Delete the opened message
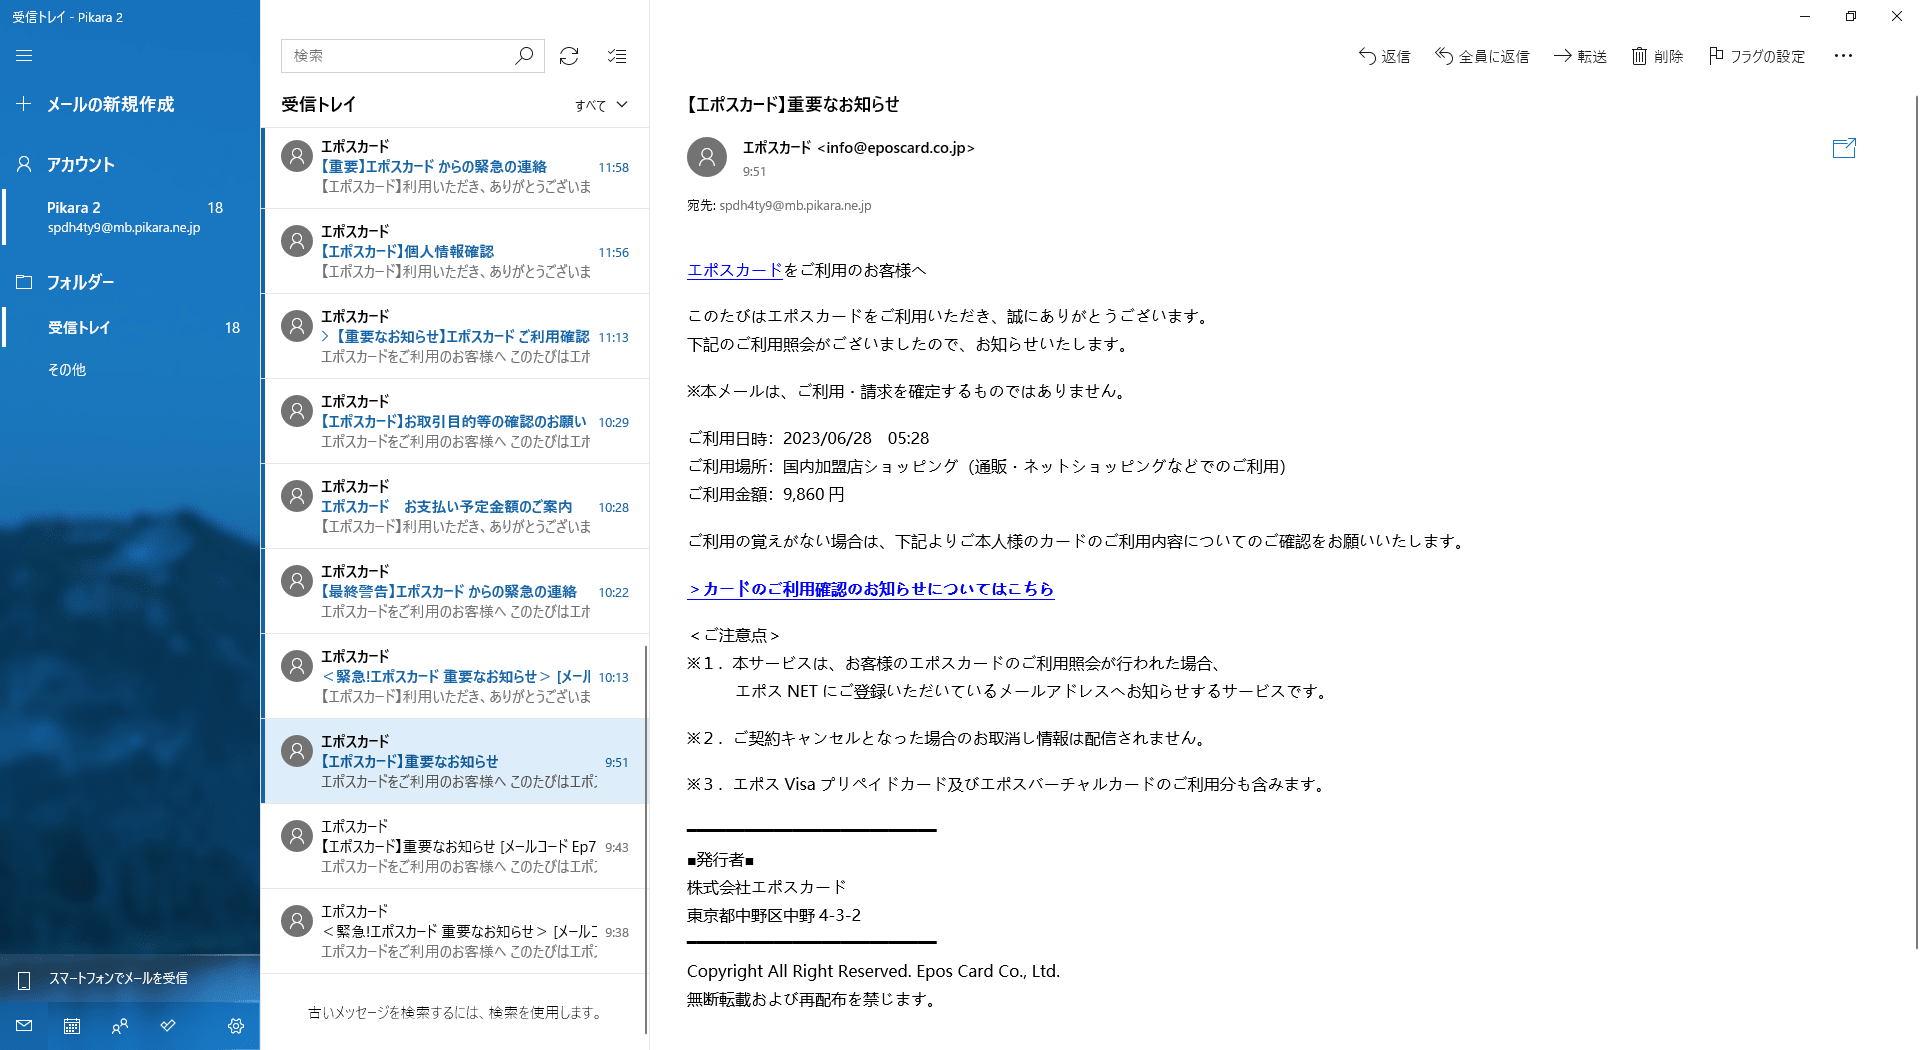This screenshot has width=1920, height=1050. coord(1657,56)
